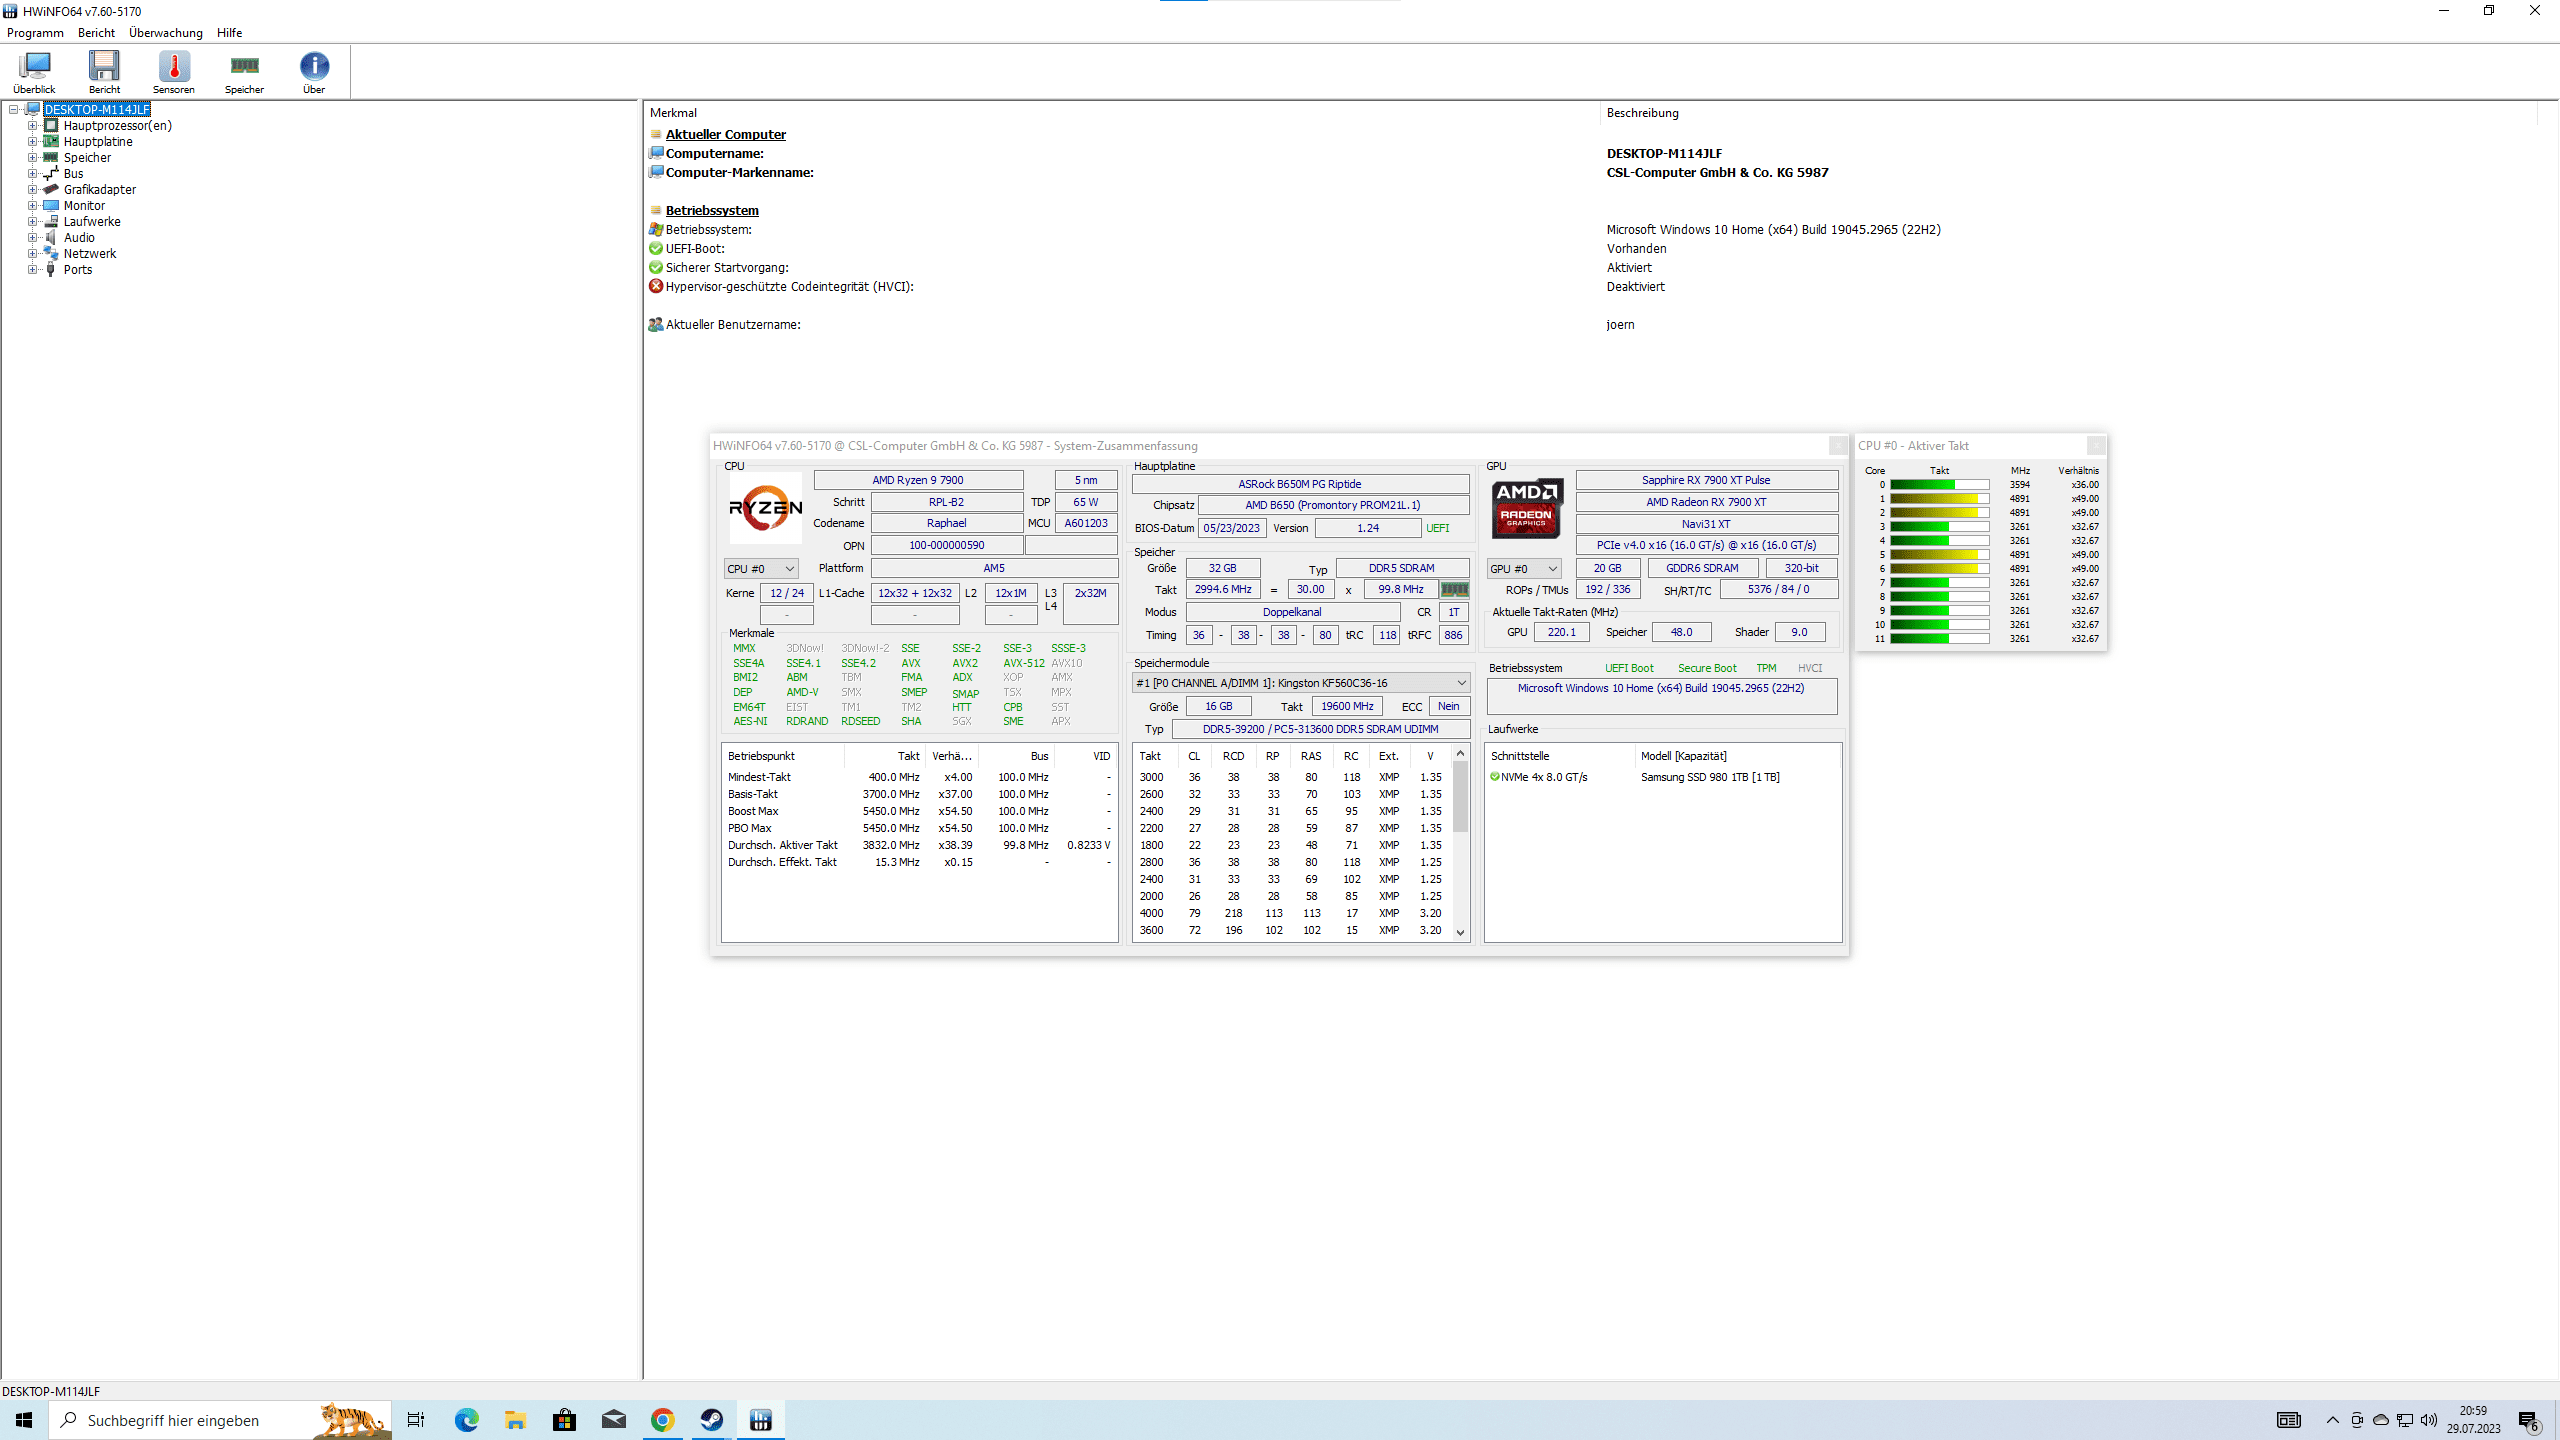Open Mail app from the taskbar
2560x1440 pixels.
point(613,1420)
